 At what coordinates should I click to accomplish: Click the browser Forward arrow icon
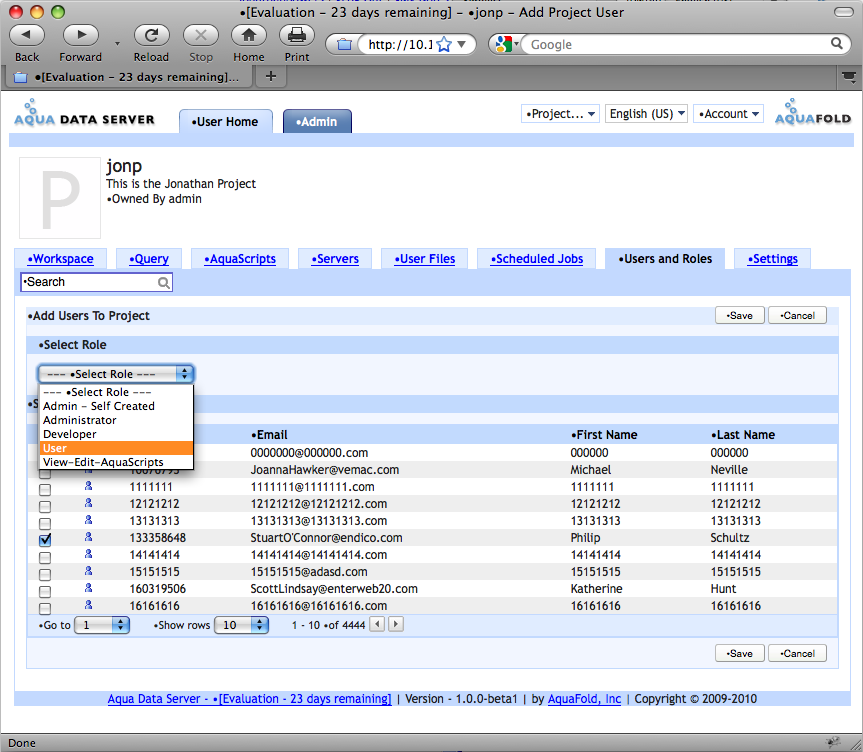[x=80, y=35]
